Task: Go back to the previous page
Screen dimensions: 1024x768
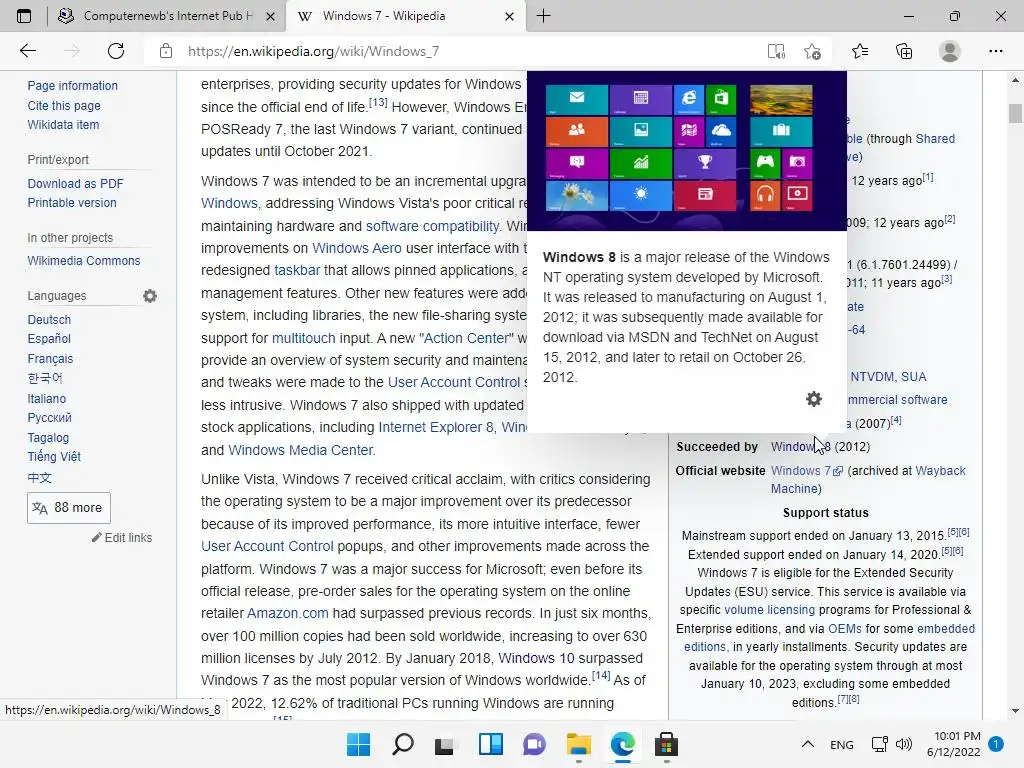Action: (27, 51)
